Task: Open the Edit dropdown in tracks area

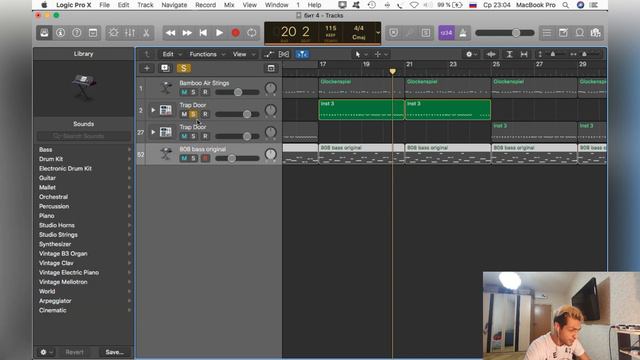Action: 171,54
